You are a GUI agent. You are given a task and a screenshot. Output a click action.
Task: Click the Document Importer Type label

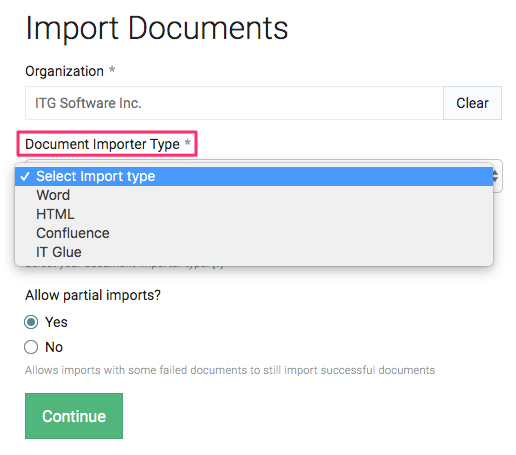tap(102, 144)
